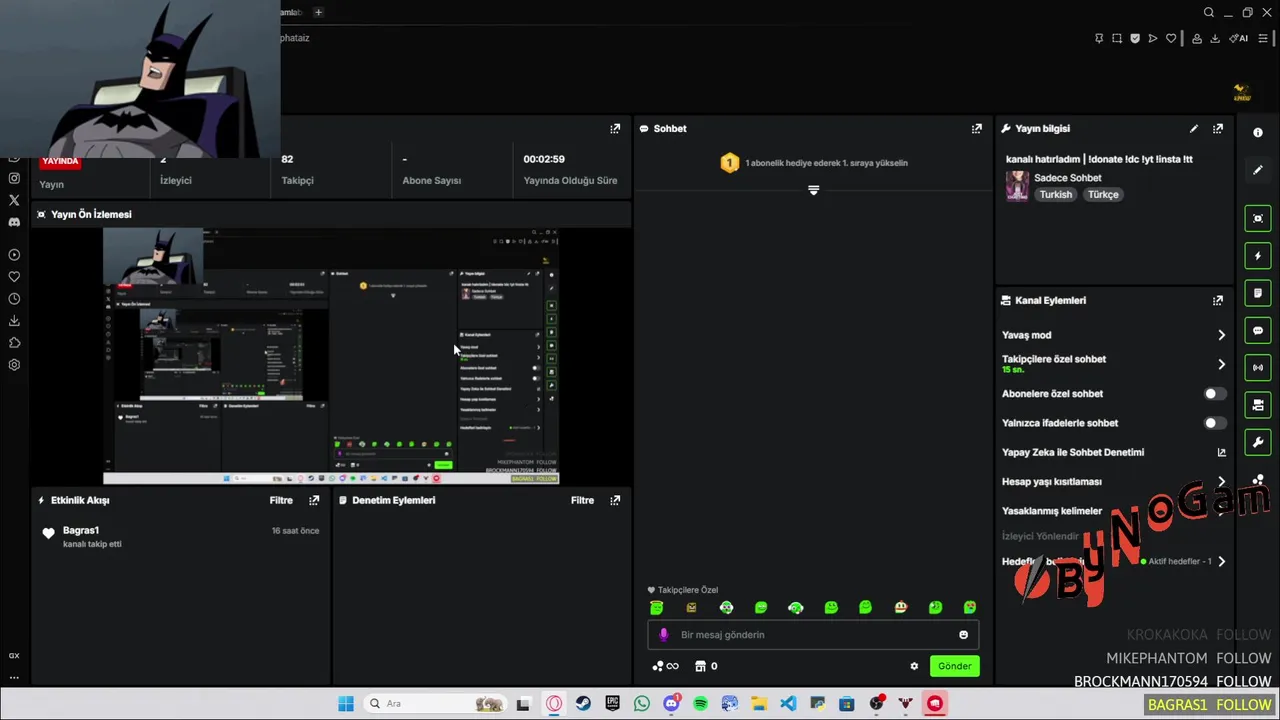Take a snapshot with the browser toolbar icon
Image resolution: width=1280 pixels, height=720 pixels.
pyautogui.click(x=1117, y=38)
